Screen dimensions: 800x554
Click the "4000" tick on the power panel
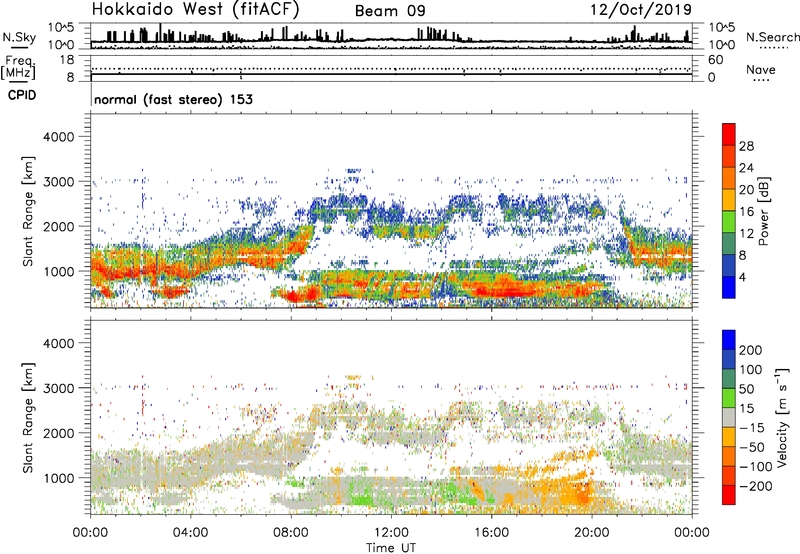59,137
